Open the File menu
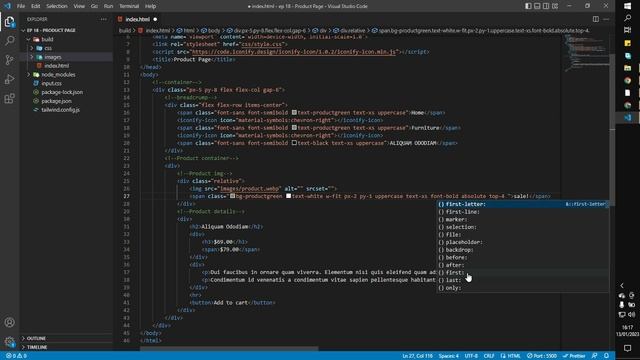Image resolution: width=640 pixels, height=360 pixels. click(x=21, y=6)
